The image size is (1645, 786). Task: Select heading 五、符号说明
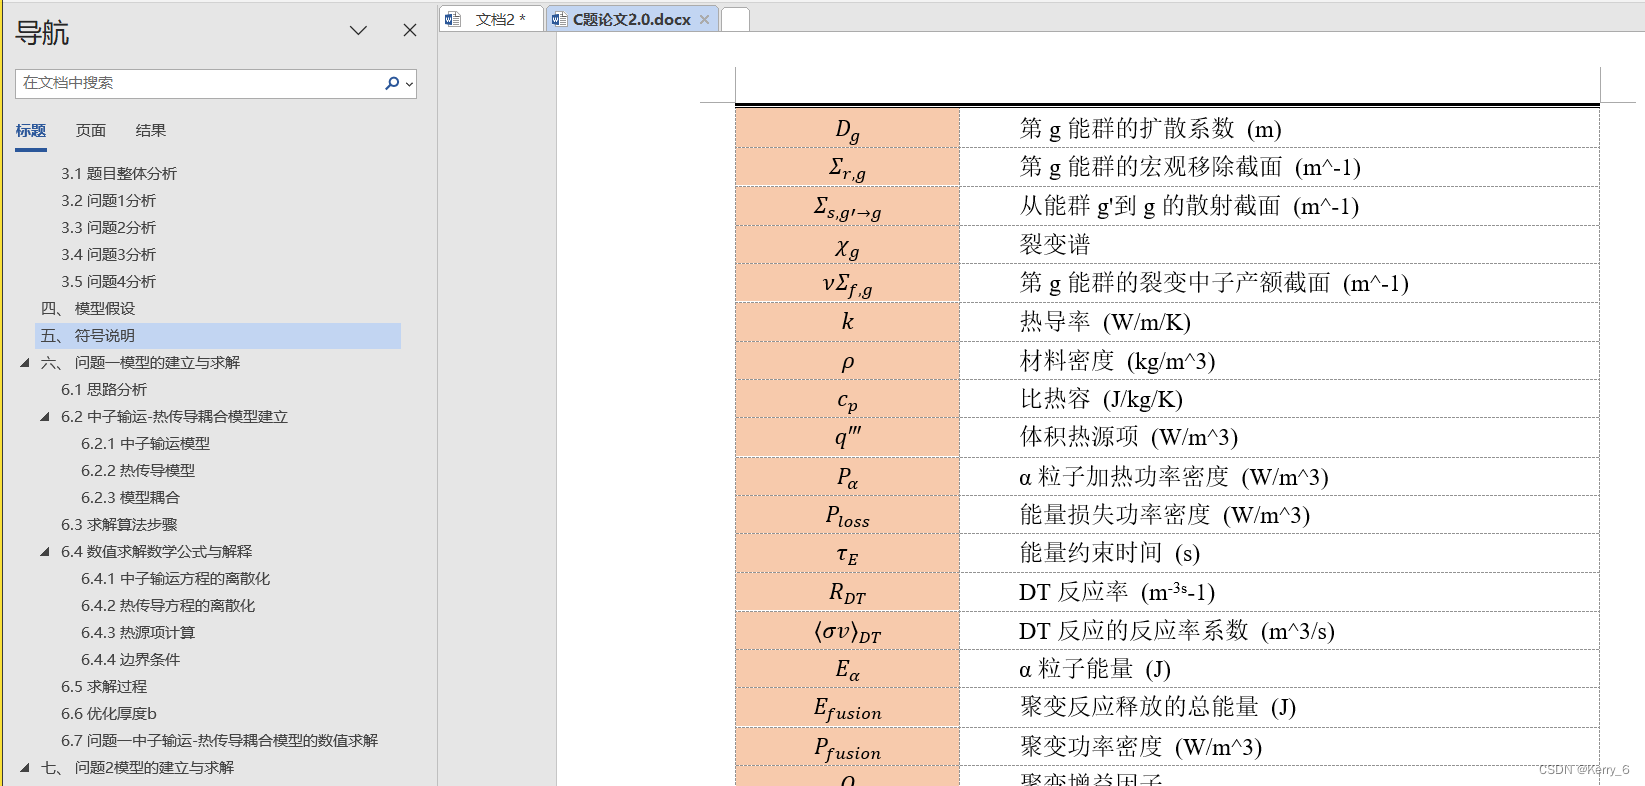click(218, 336)
